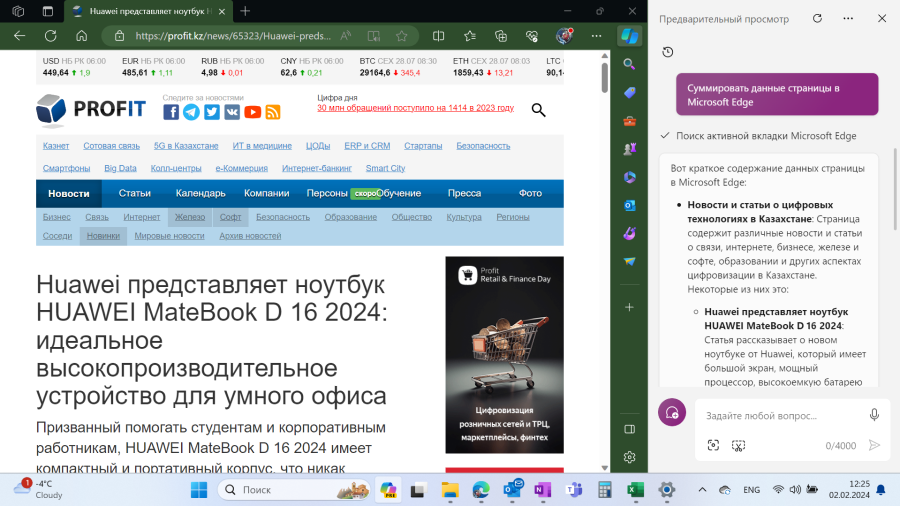Viewport: 900px width, 506px height.
Task: Open the Copilot sidebar icon
Action: (630, 36)
